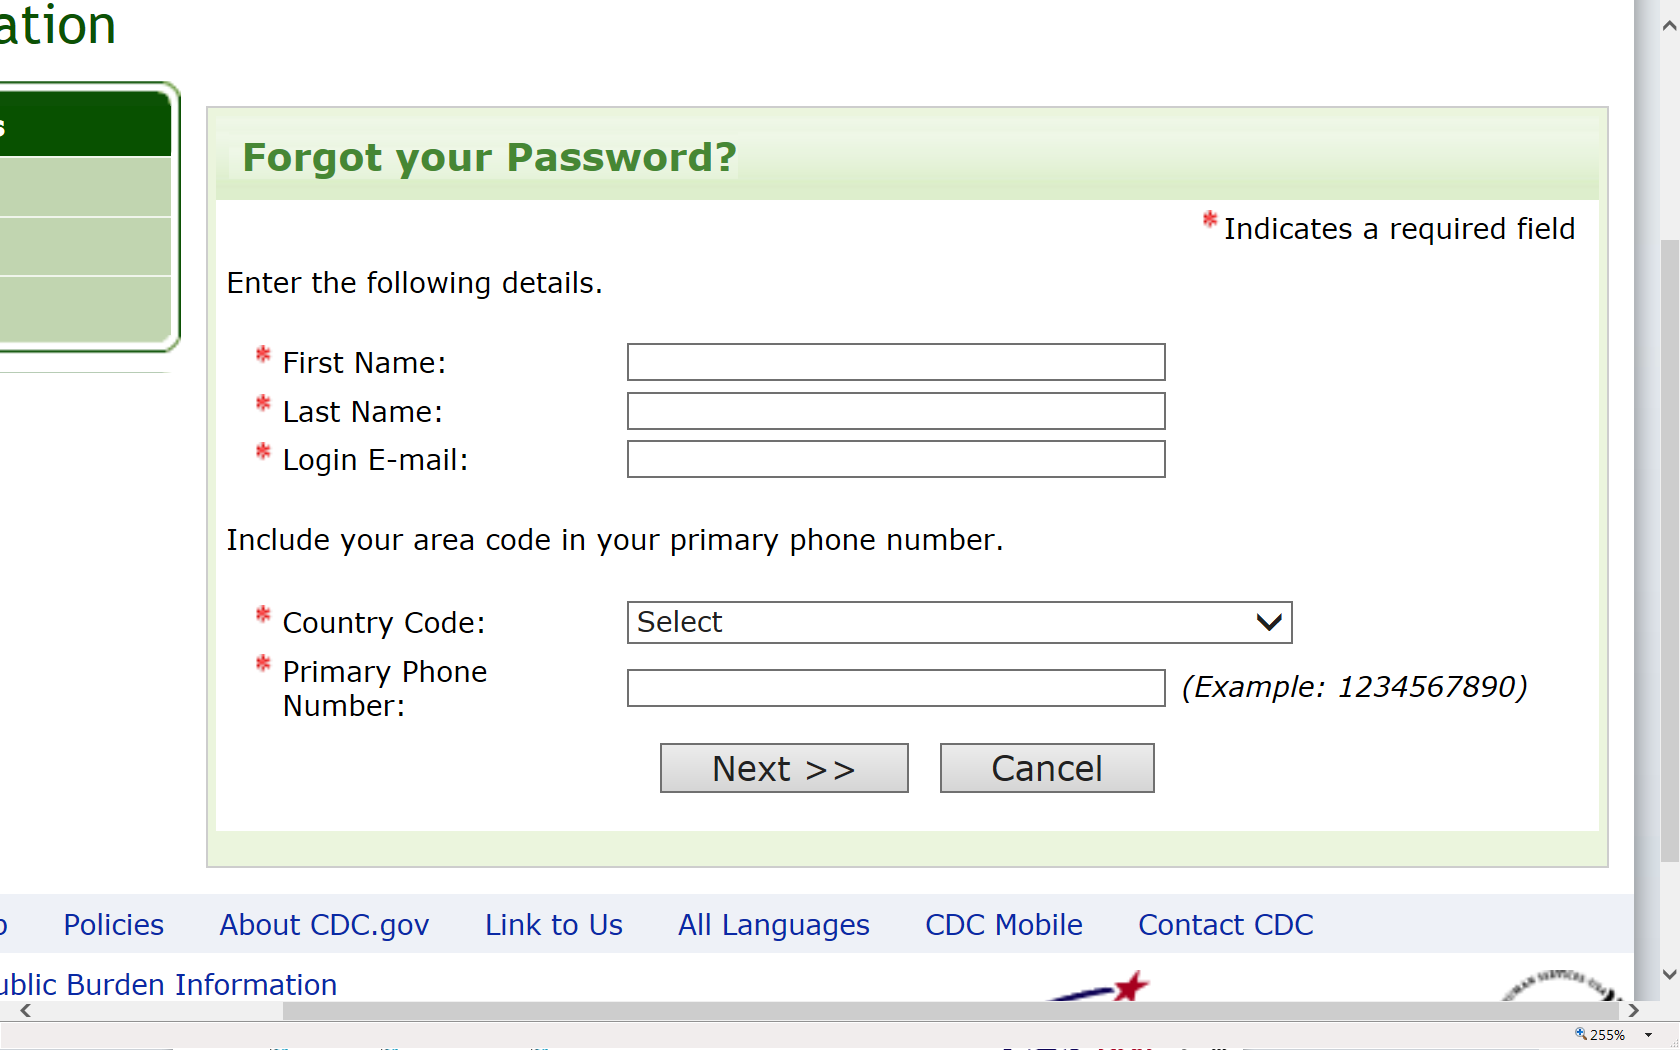
Task: Open the All Languages link
Action: click(x=773, y=925)
